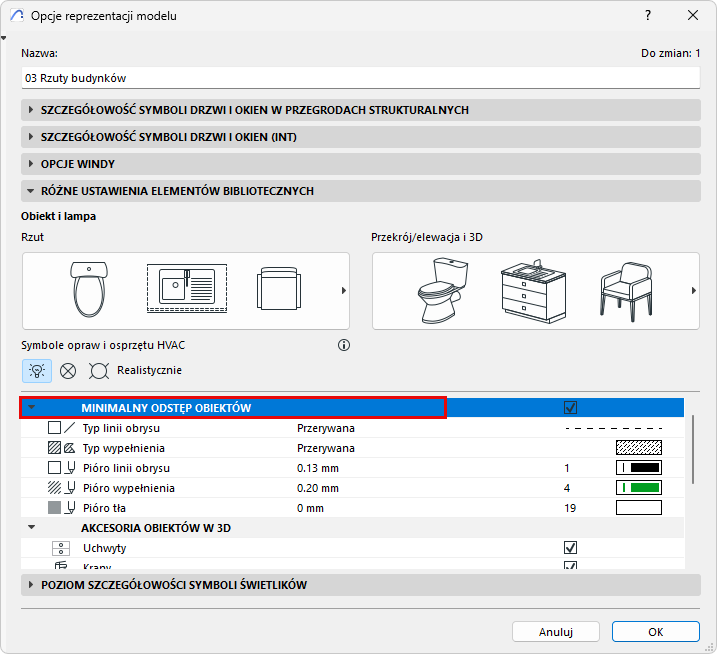Toggle the Krany checkbox
The height and width of the screenshot is (654, 717).
[x=570, y=565]
